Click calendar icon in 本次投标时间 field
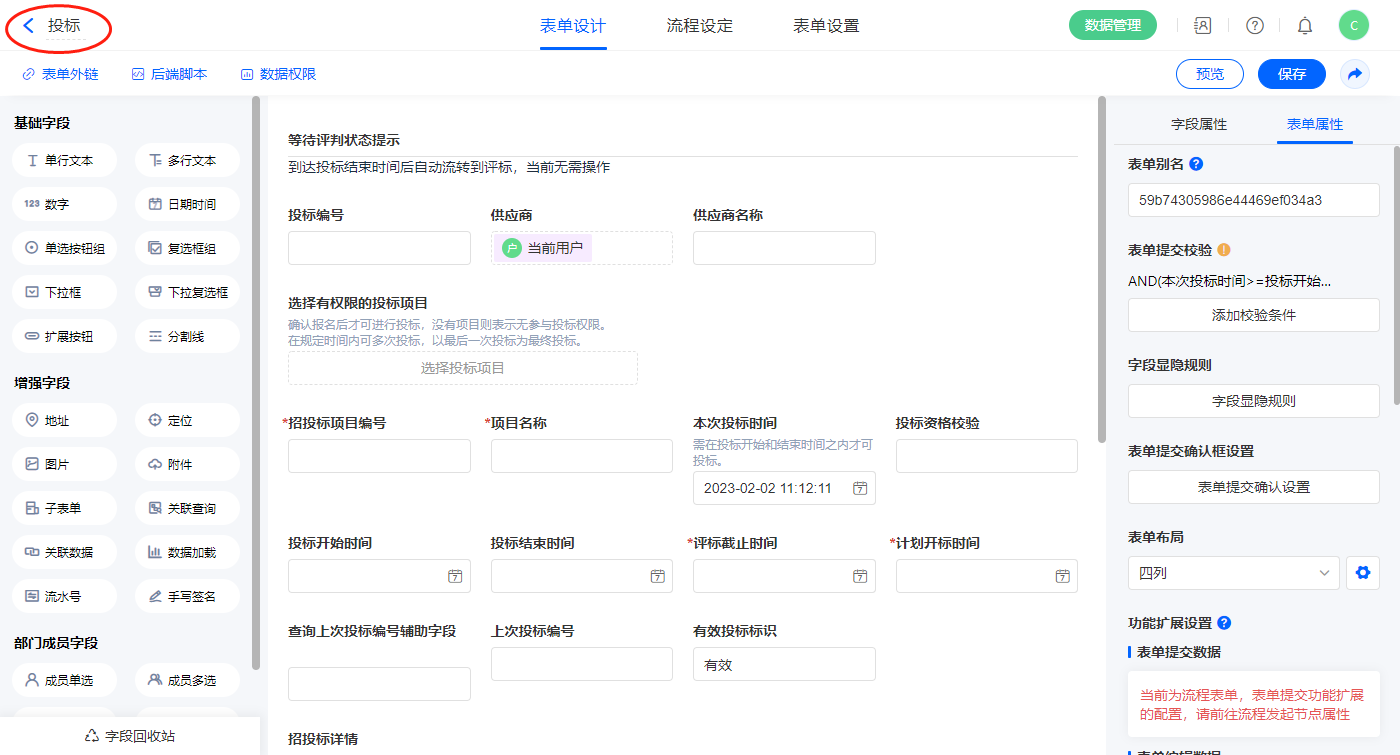 859,488
